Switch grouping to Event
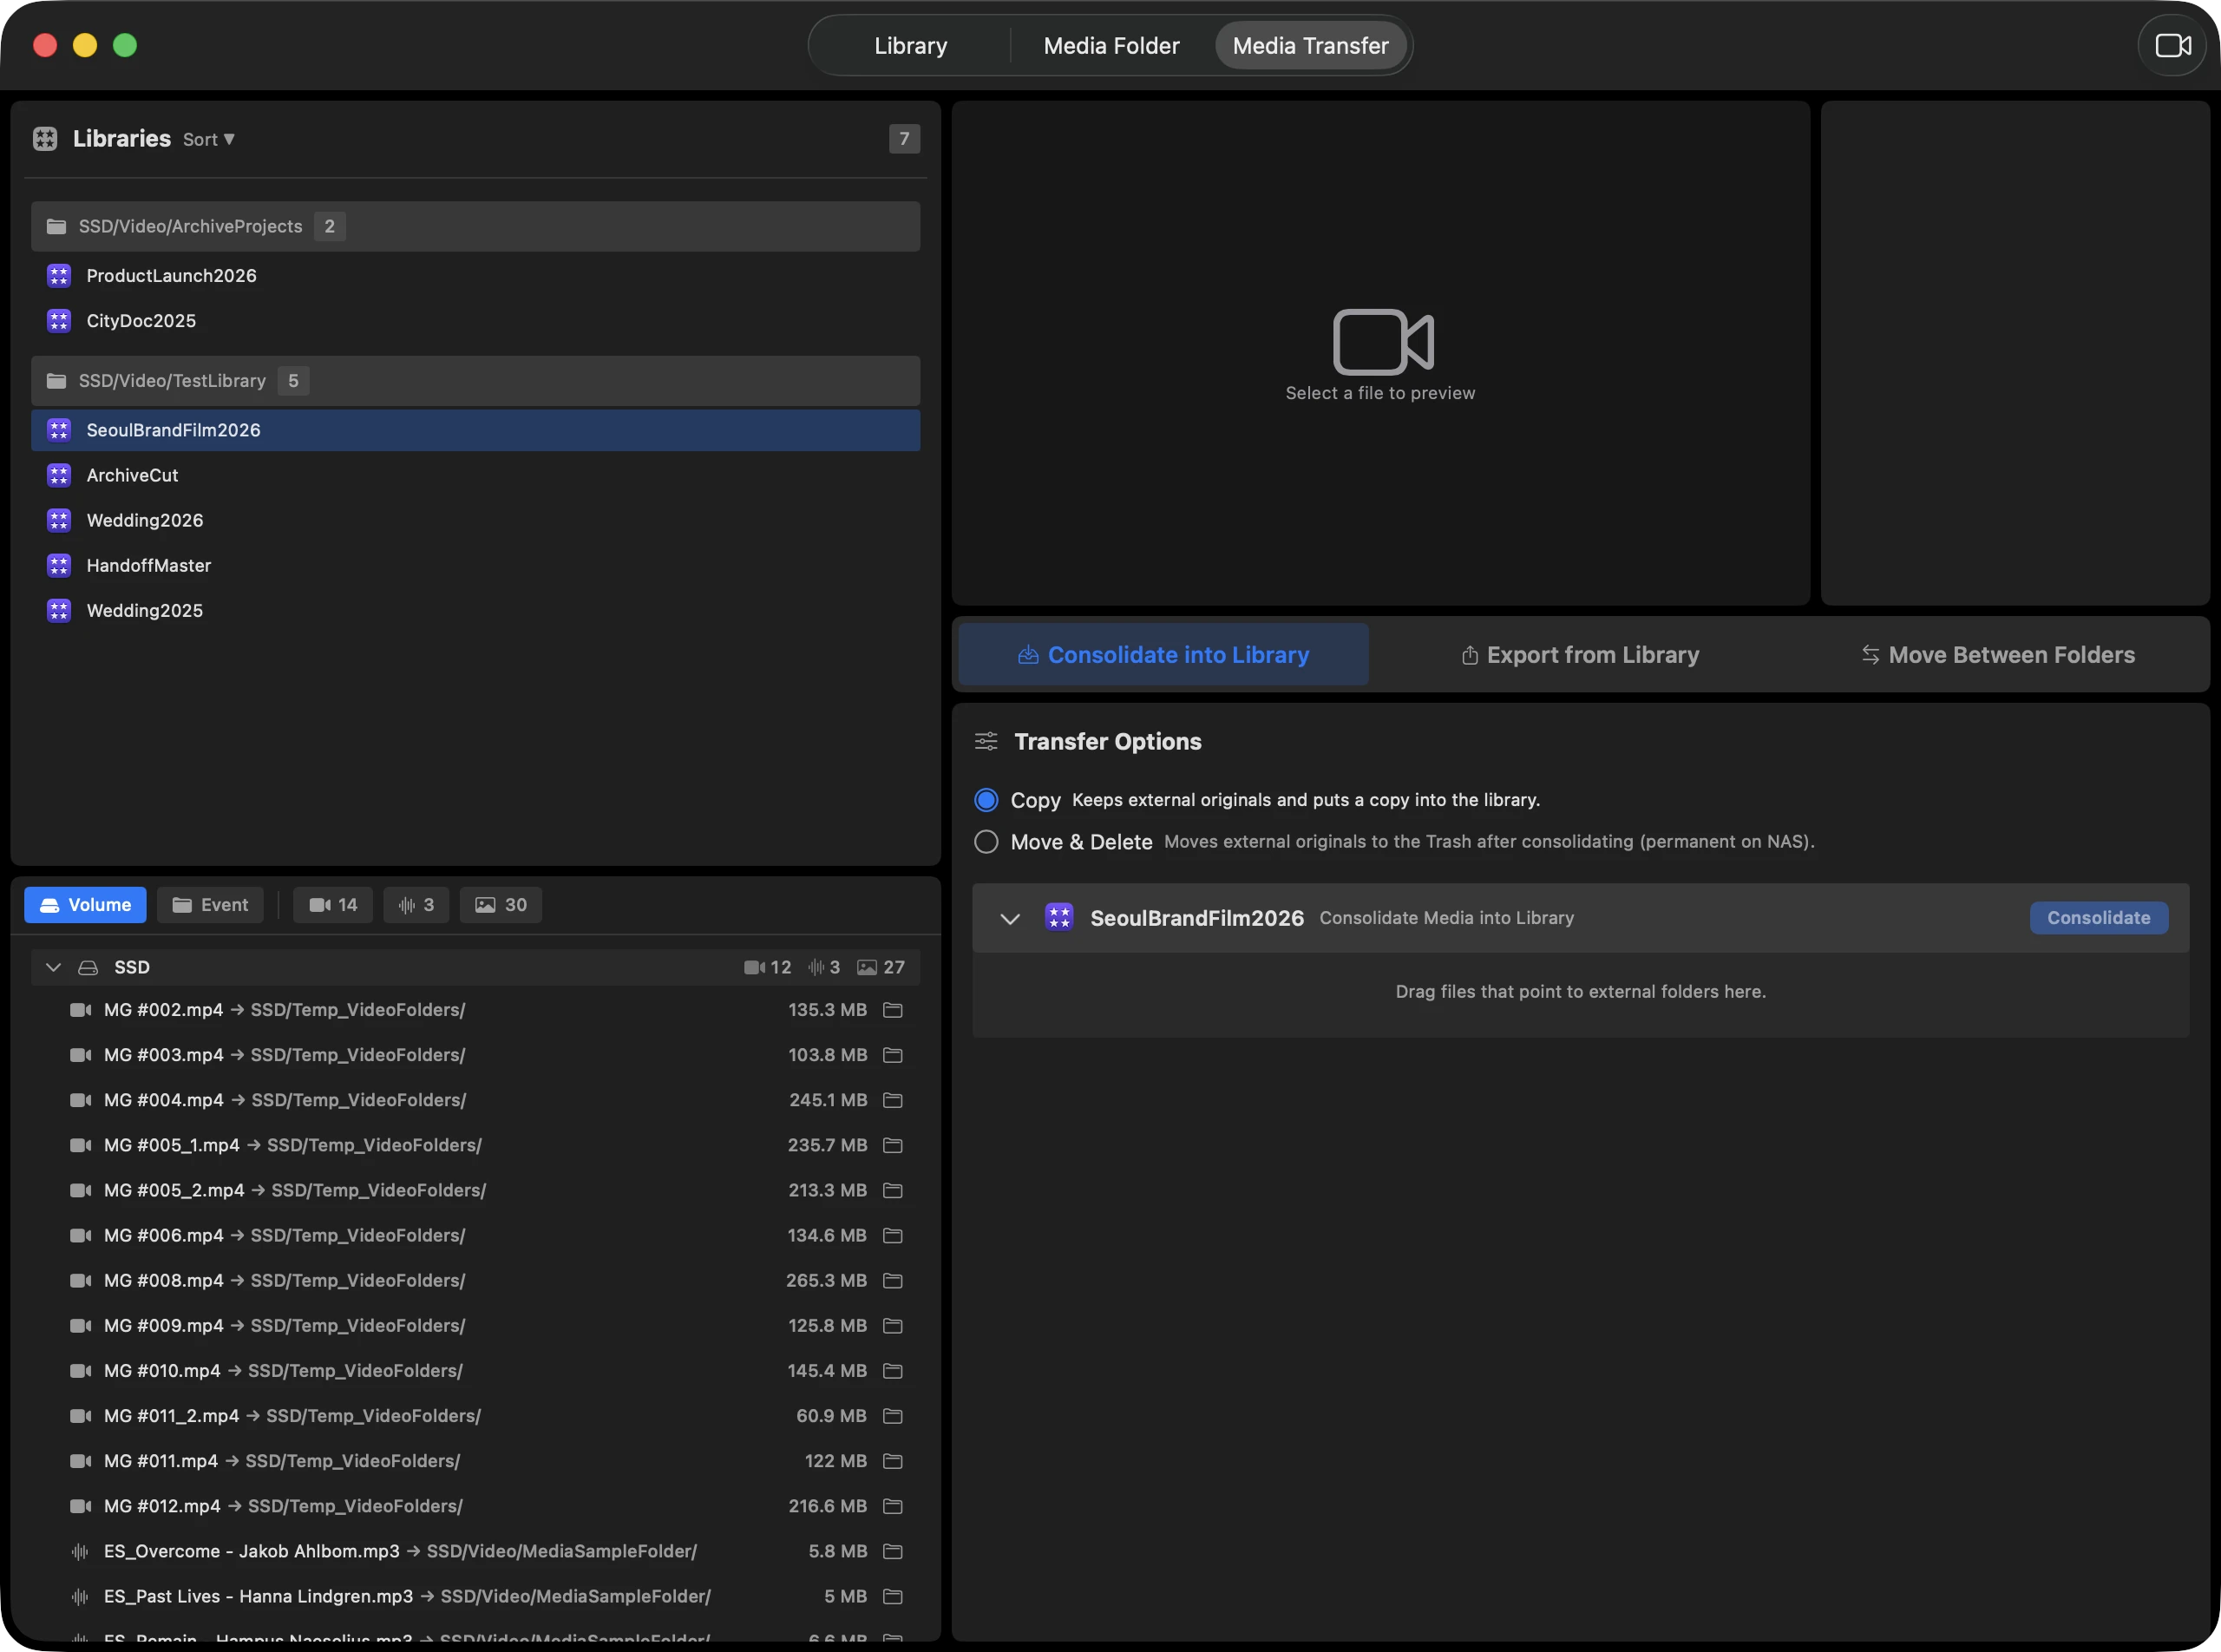This screenshot has width=2221, height=1652. point(210,905)
